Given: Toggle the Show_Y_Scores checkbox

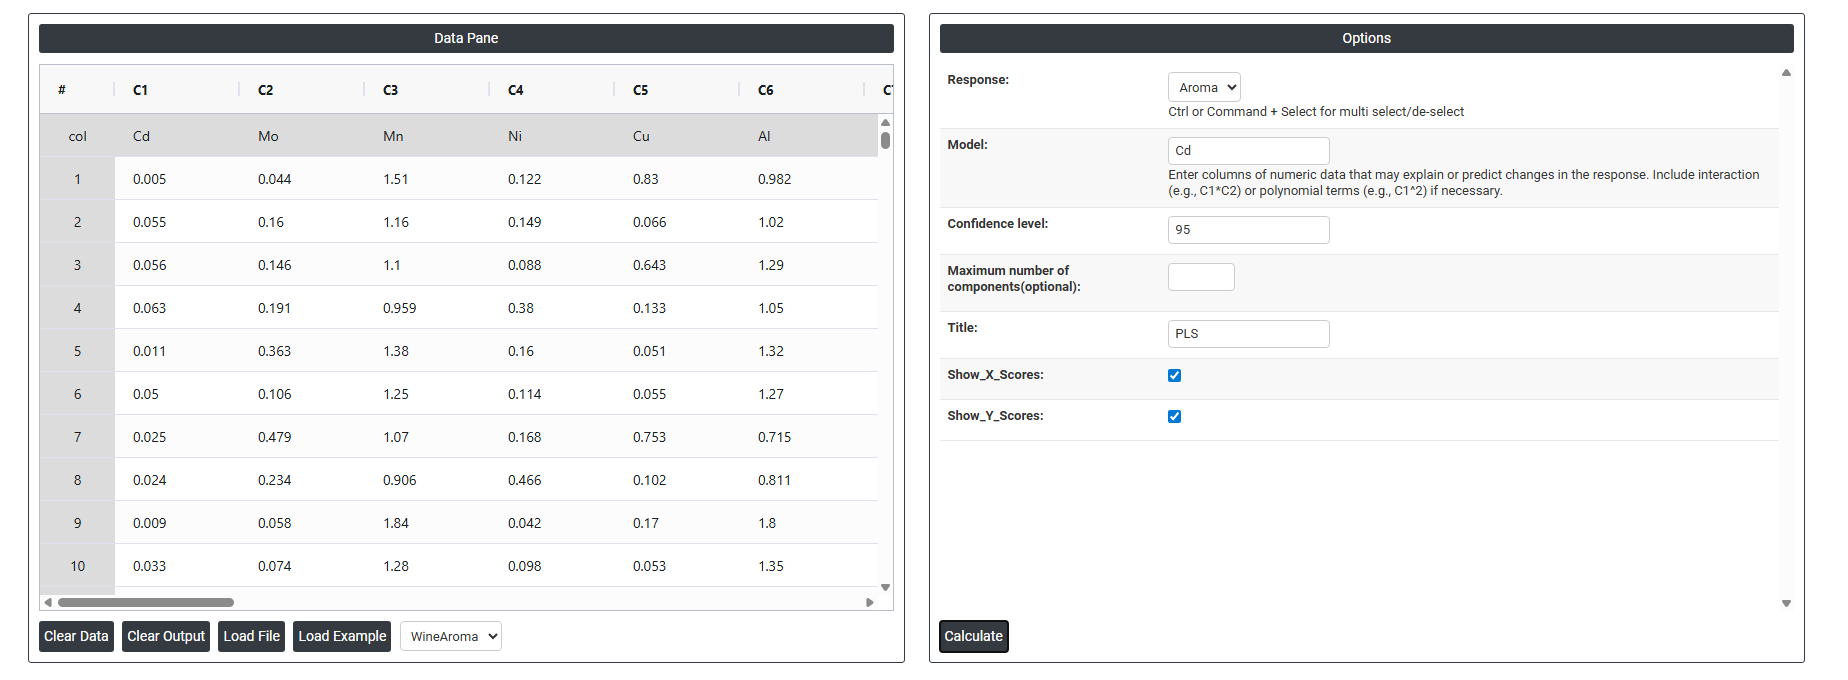Looking at the screenshot, I should coord(1174,416).
